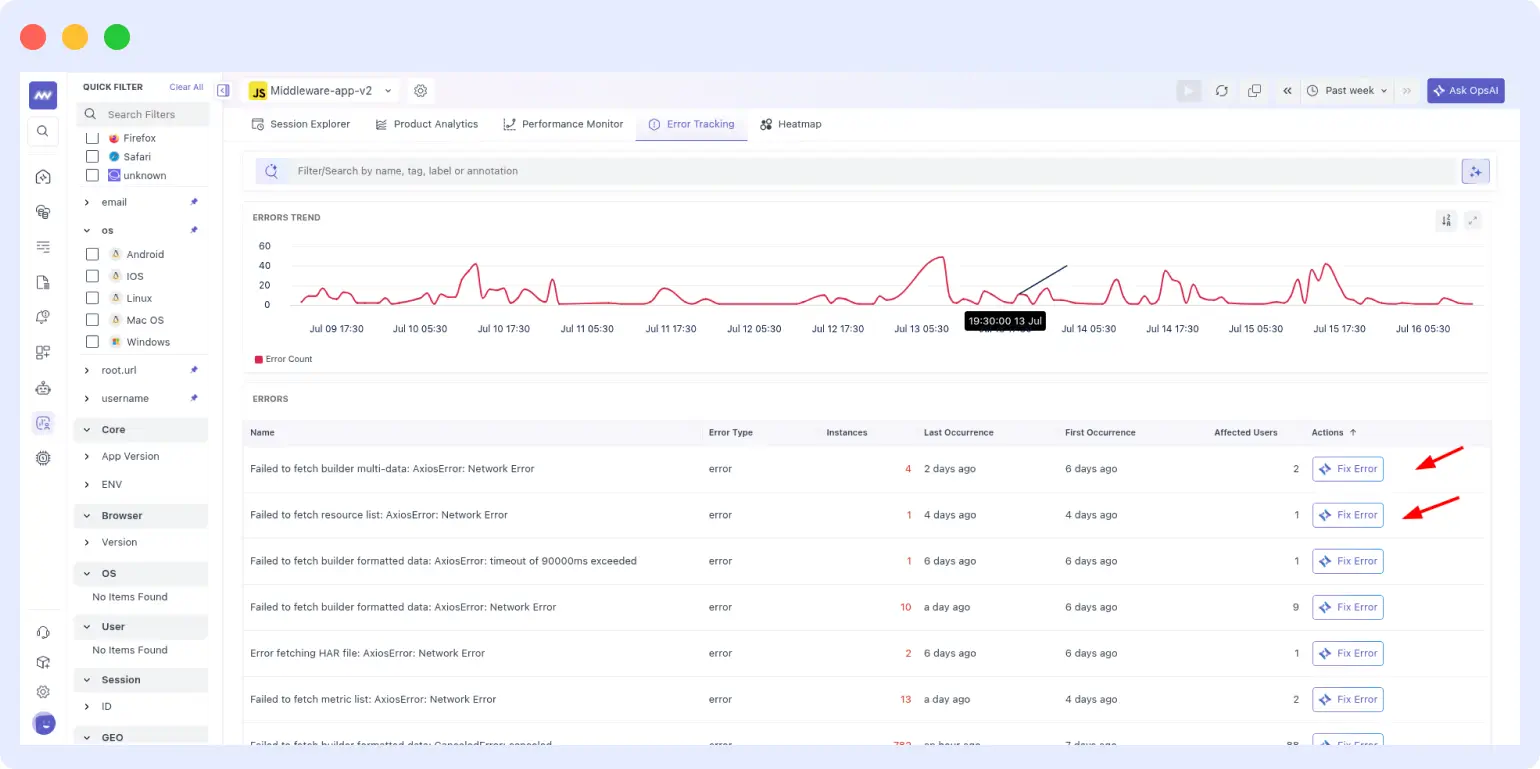Open application settings gear next to Middleware-app-v2
The width and height of the screenshot is (1540, 769).
point(421,90)
